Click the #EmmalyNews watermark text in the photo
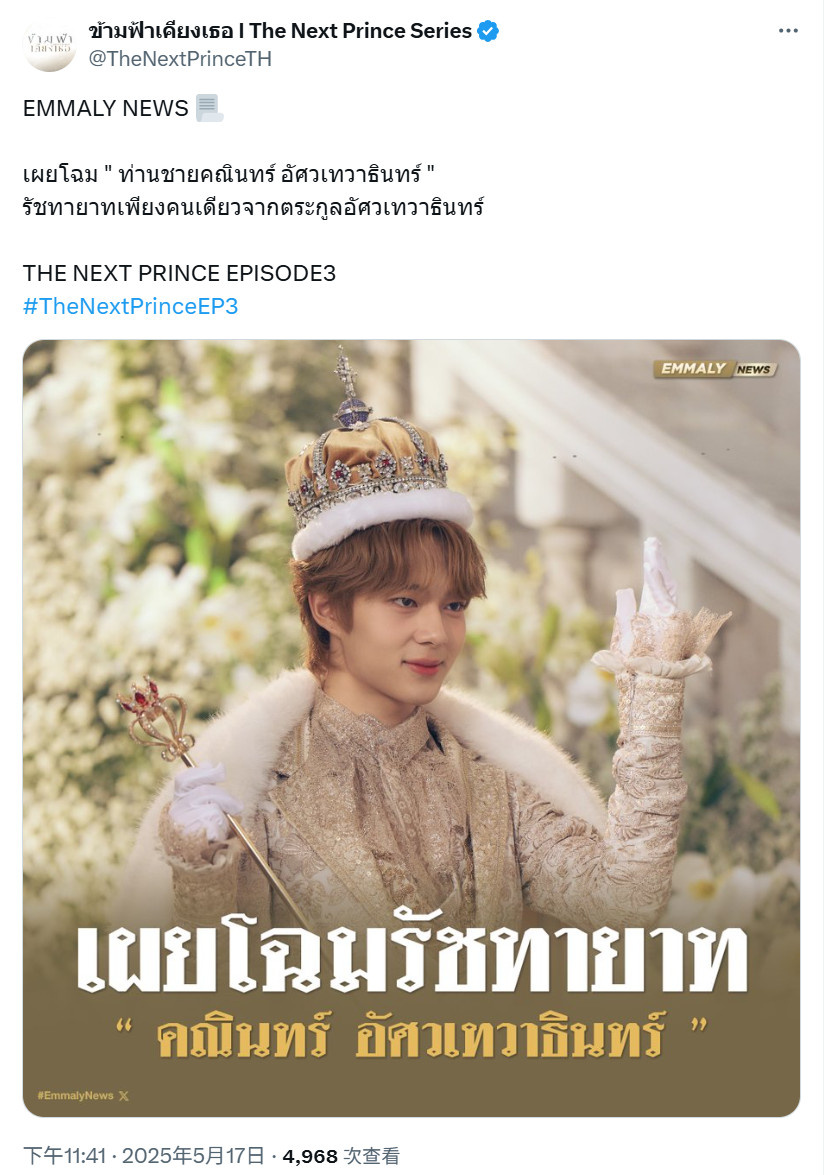825x1175 pixels. 76,1096
